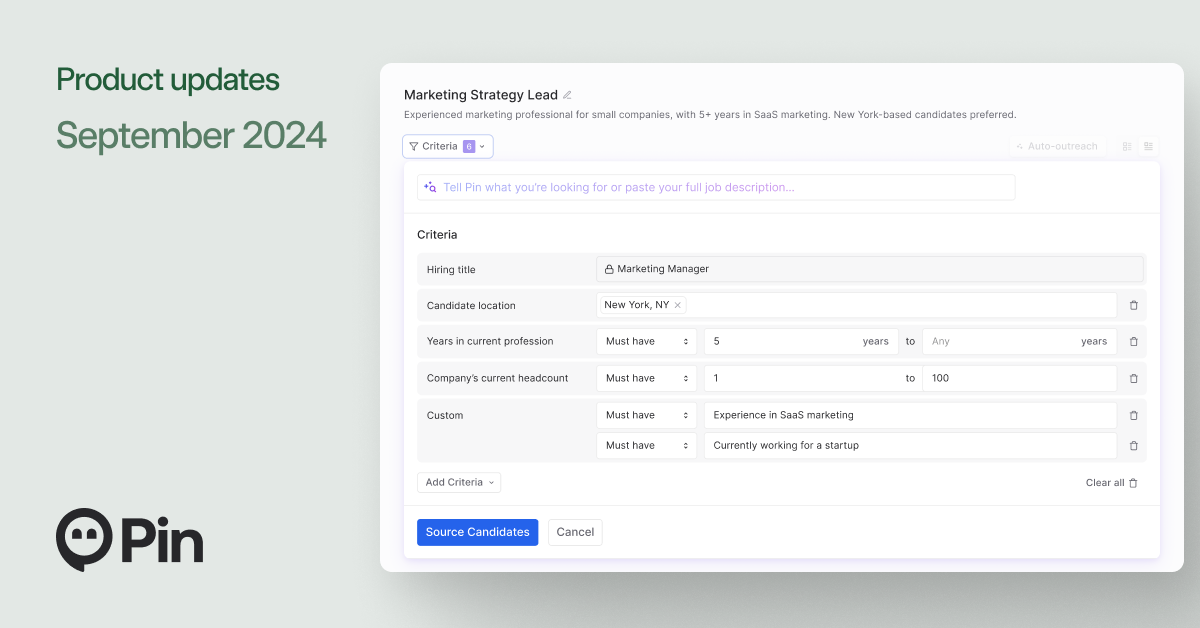Viewport: 1200px width, 628px height.
Task: Delete the Candidate location row via its trash icon
Action: [x=1133, y=305]
